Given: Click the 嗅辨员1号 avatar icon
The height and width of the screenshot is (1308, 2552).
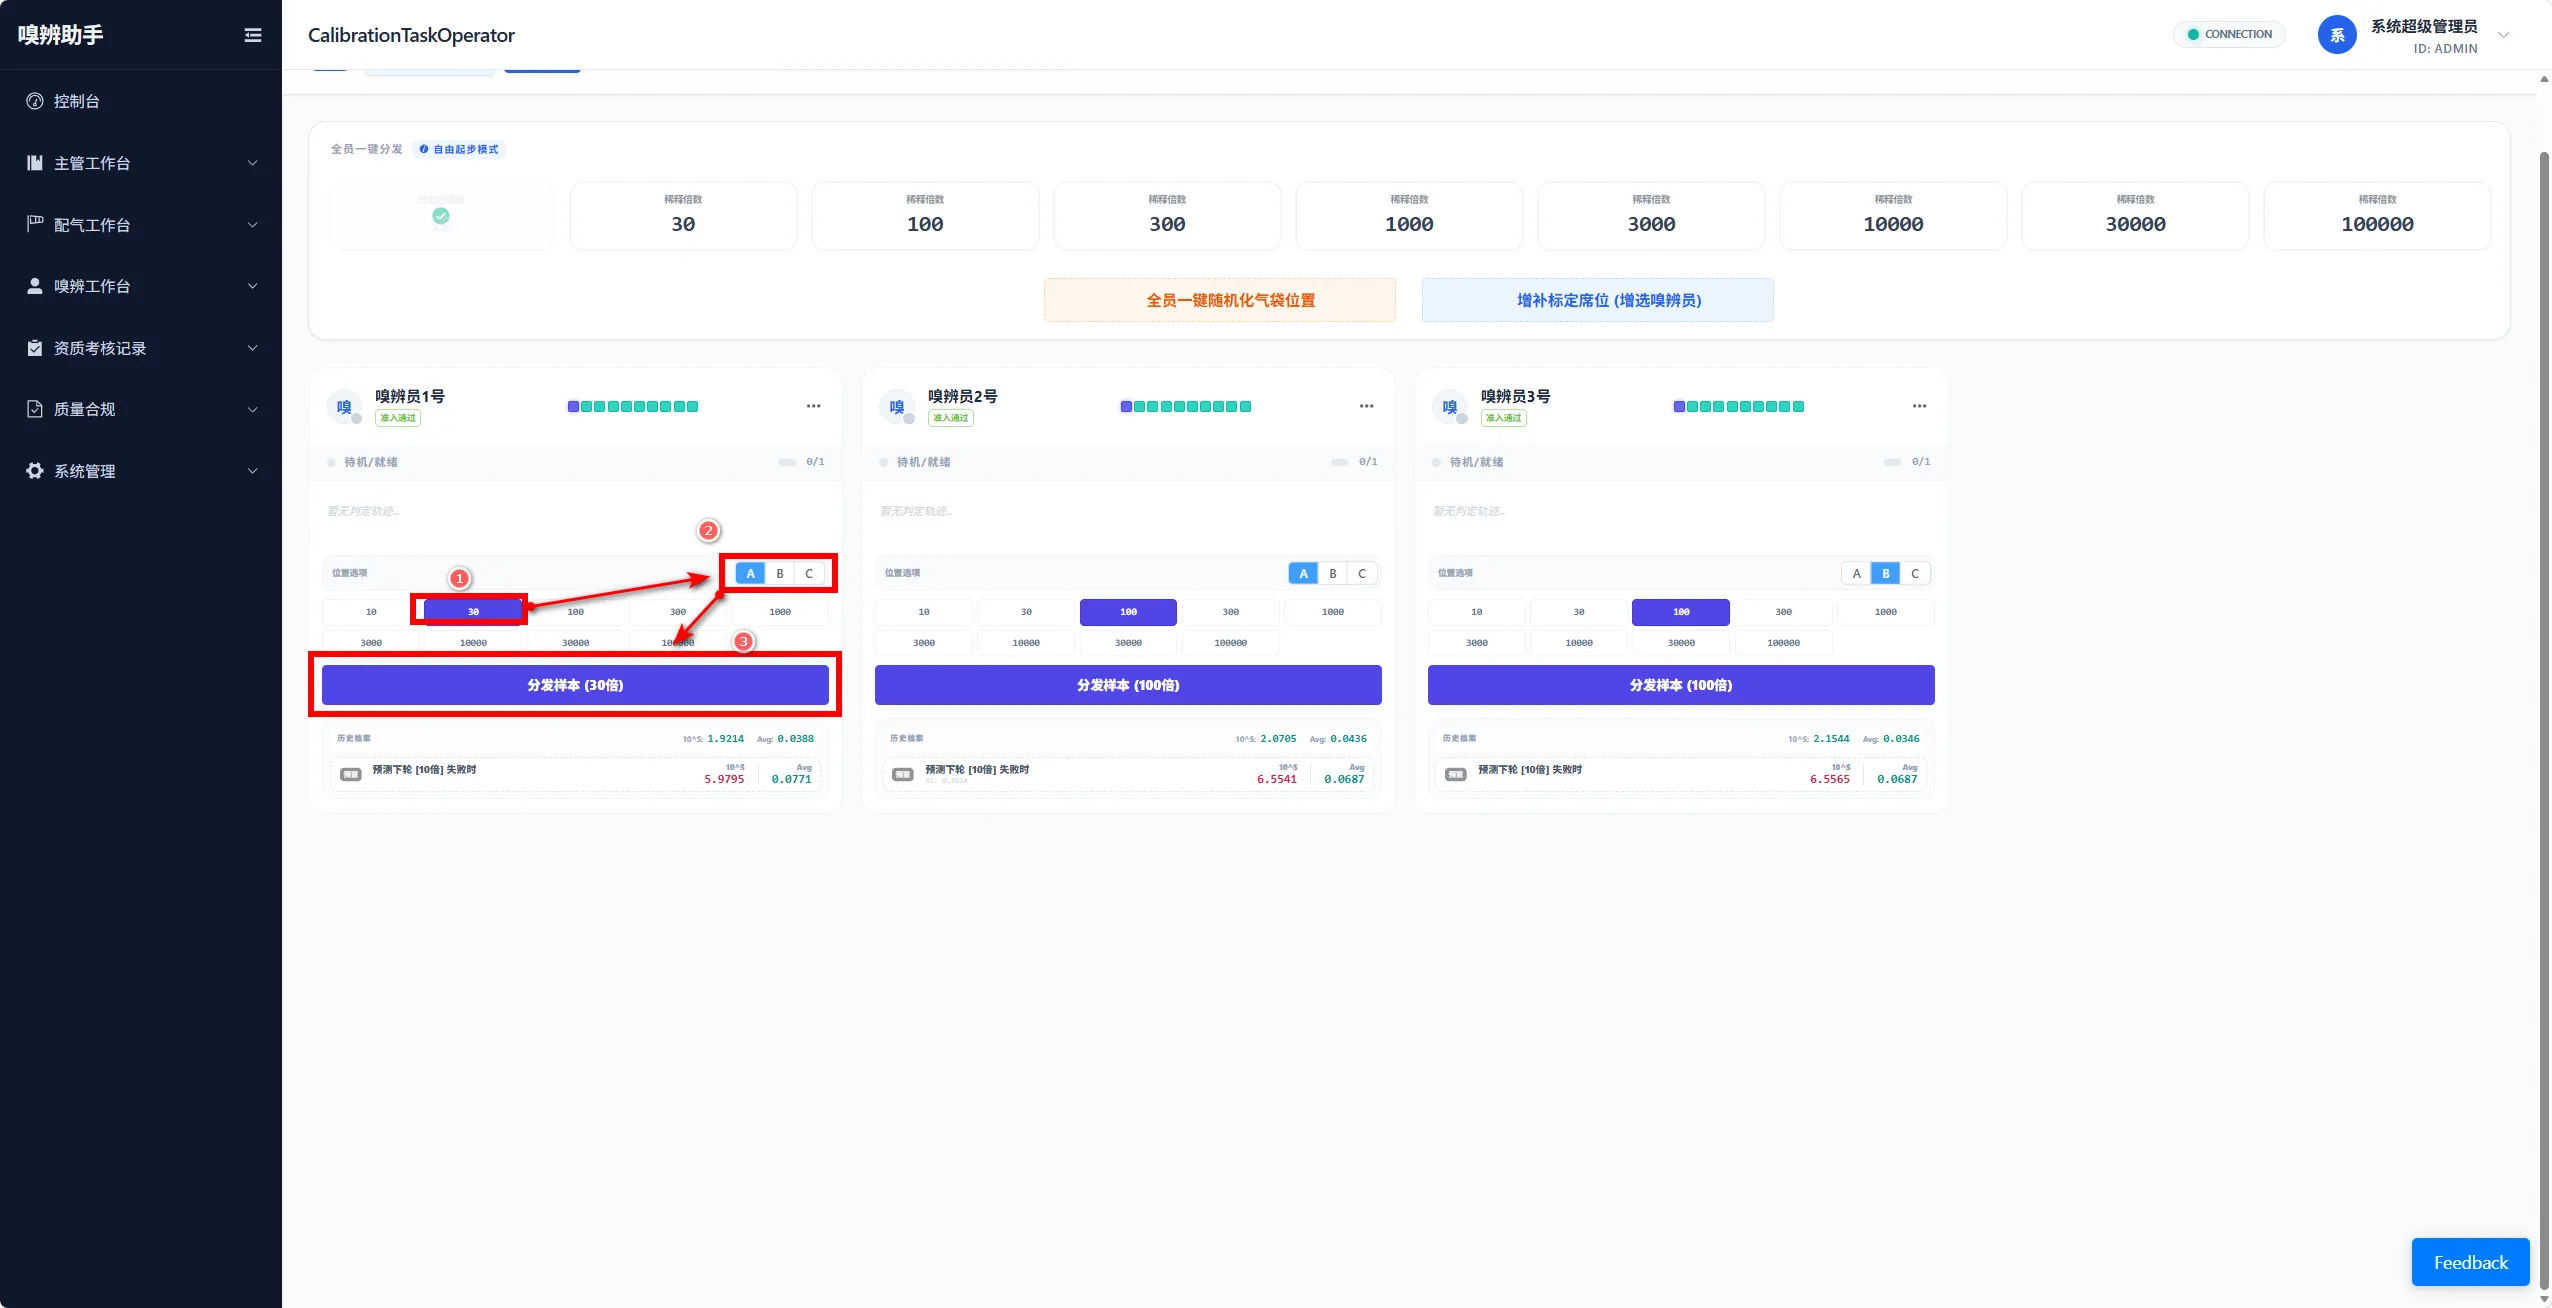Looking at the screenshot, I should (x=344, y=407).
